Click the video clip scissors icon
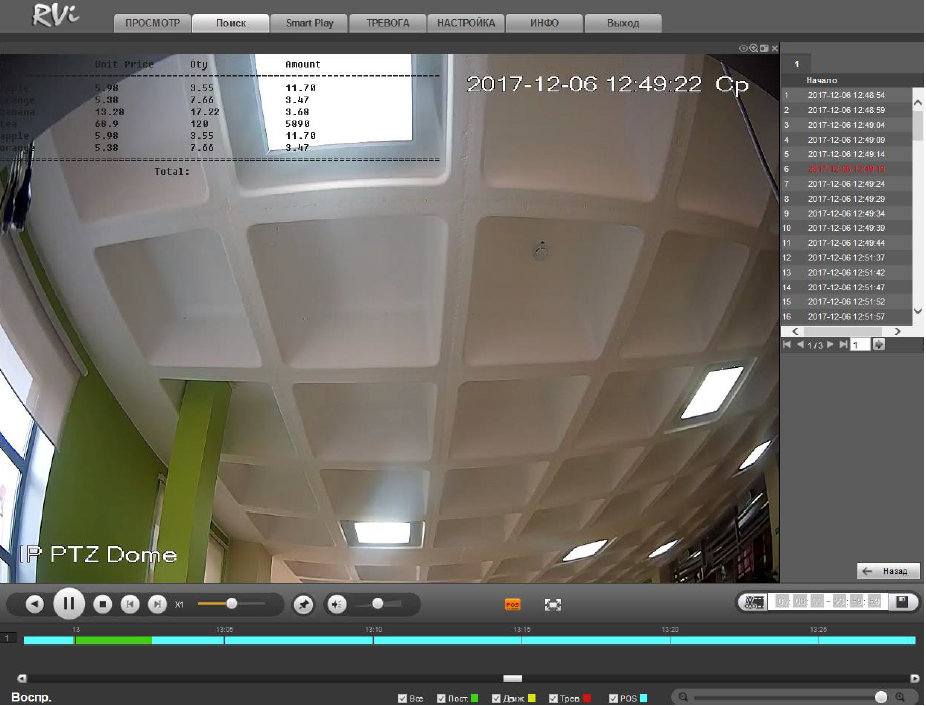 coord(756,602)
